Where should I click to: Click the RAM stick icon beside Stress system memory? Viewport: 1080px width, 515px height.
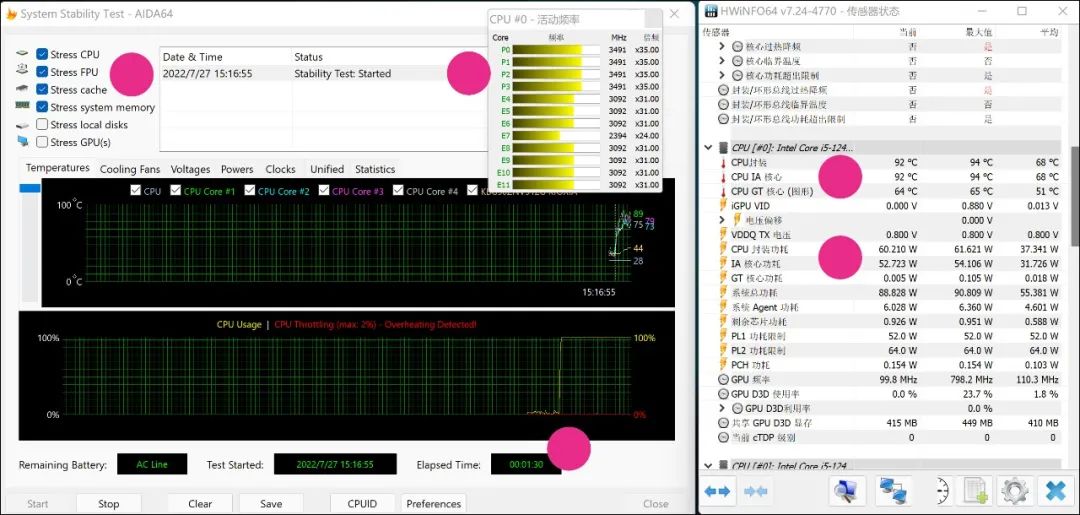click(23, 107)
